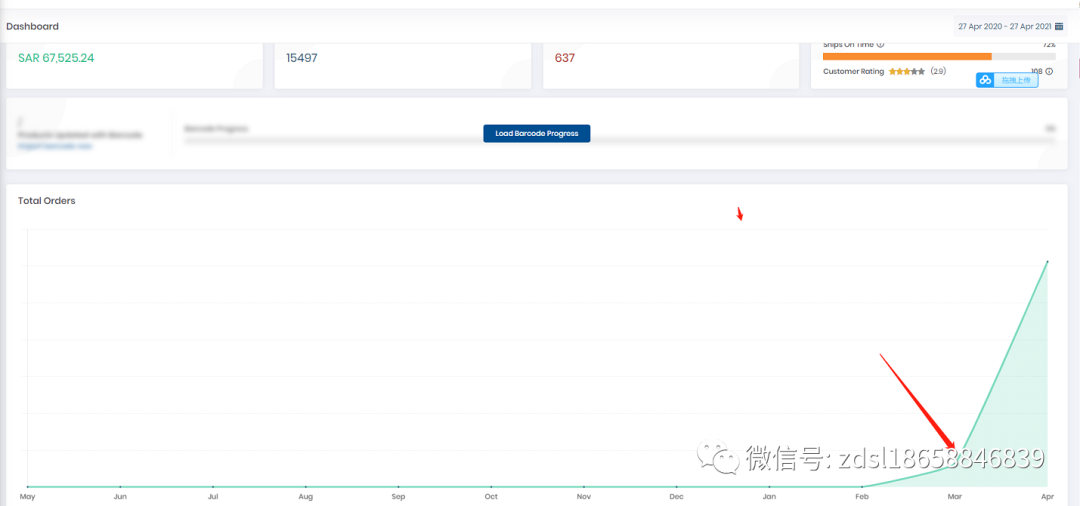Click the April peak data point on chart

click(1048, 262)
